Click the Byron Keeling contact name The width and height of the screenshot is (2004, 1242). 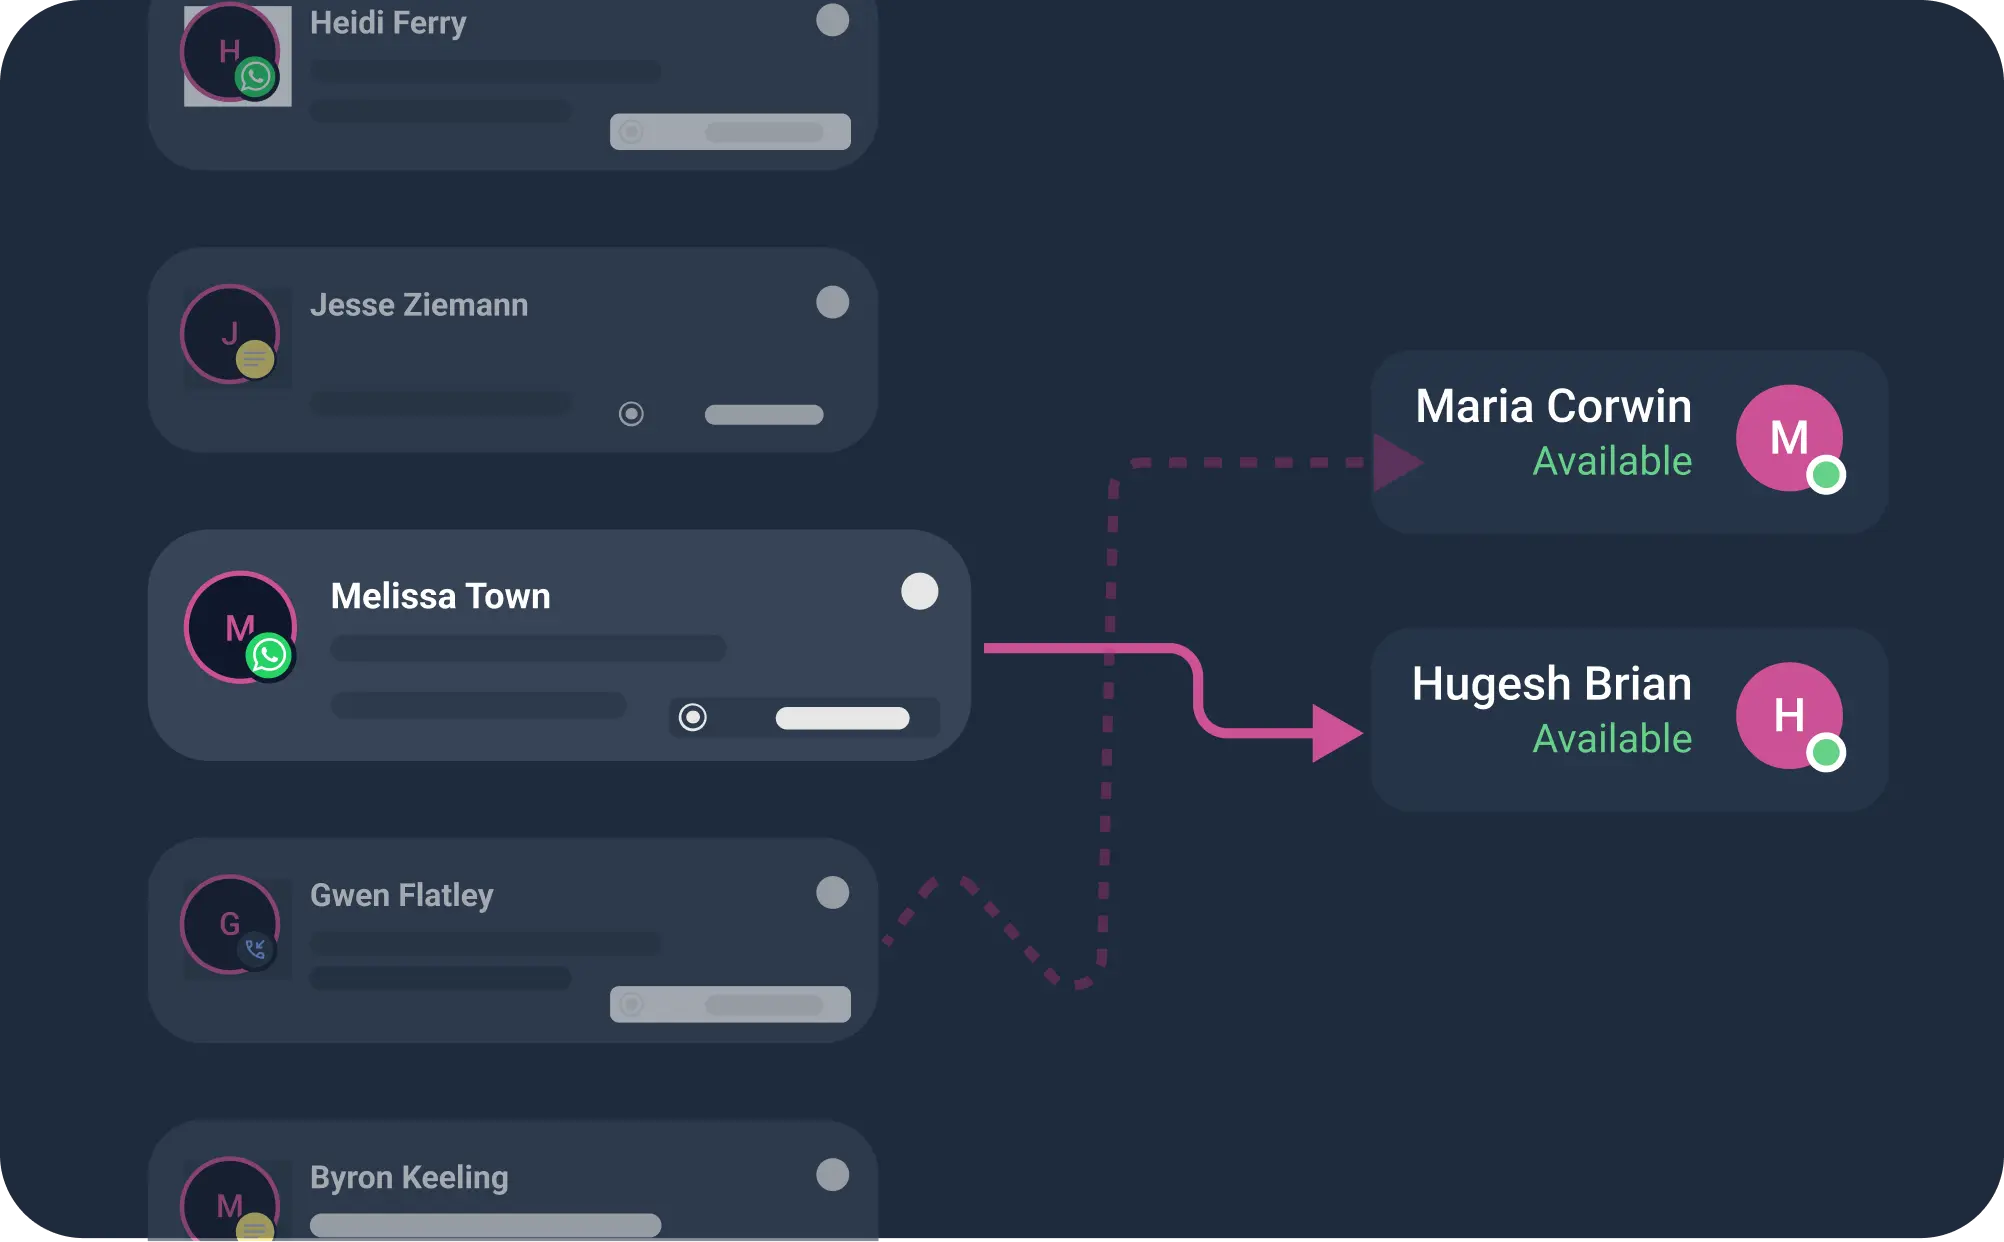click(x=409, y=1177)
